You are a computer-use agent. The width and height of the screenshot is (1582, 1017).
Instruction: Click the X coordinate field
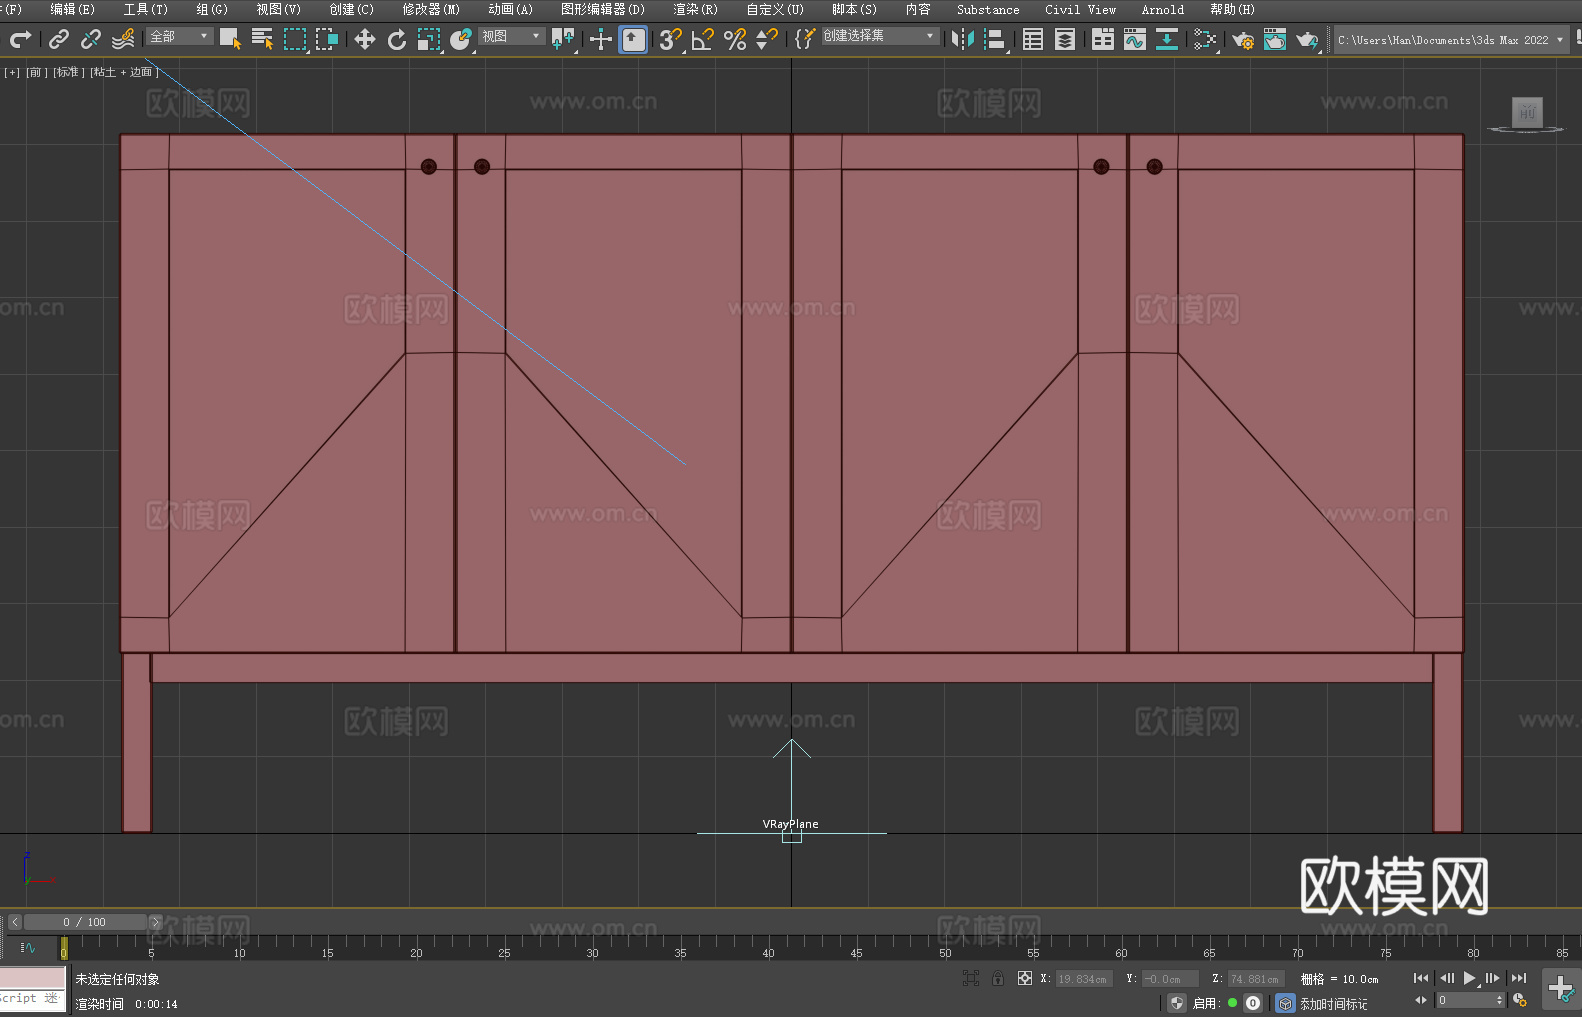(1084, 979)
